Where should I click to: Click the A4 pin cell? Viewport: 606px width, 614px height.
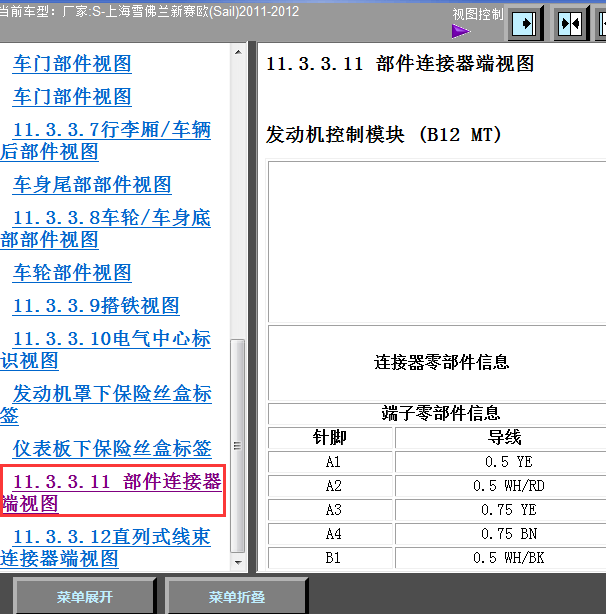330,534
